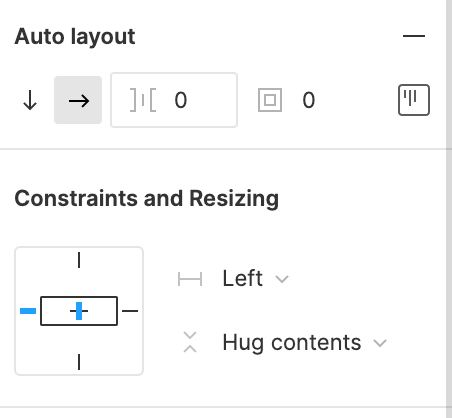
Task: Click chevron beside Hug contents
Action: (x=380, y=343)
